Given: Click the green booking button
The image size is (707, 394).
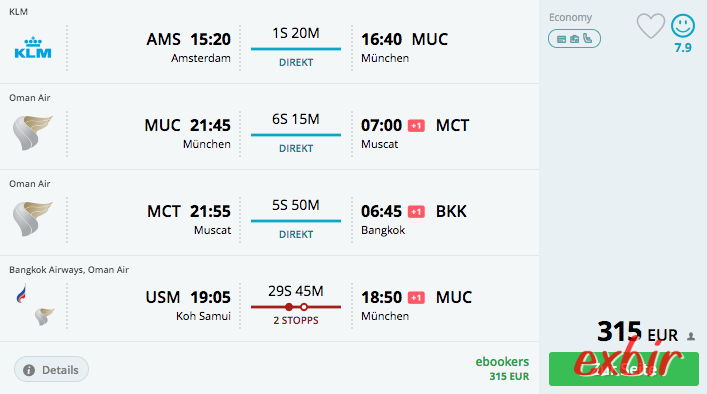Looking at the screenshot, I should 624,369.
